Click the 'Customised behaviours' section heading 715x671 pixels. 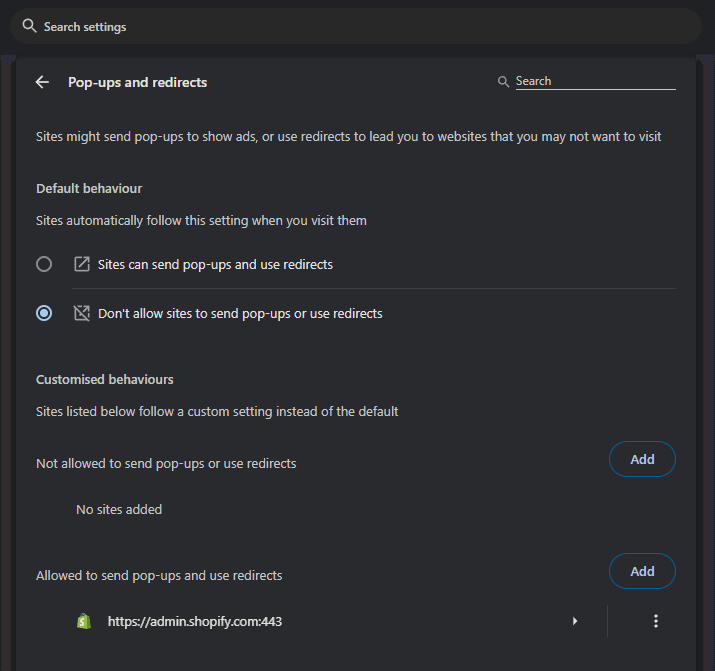tap(105, 379)
